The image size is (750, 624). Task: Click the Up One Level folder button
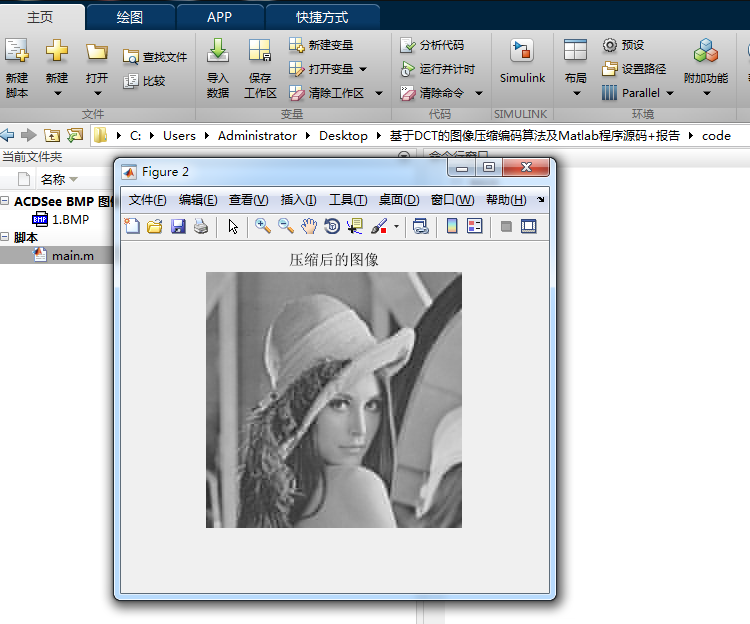tap(52, 135)
